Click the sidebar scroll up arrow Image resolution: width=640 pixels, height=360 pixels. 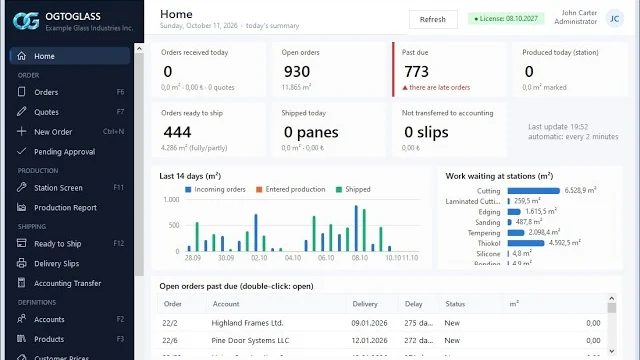tap(139, 49)
